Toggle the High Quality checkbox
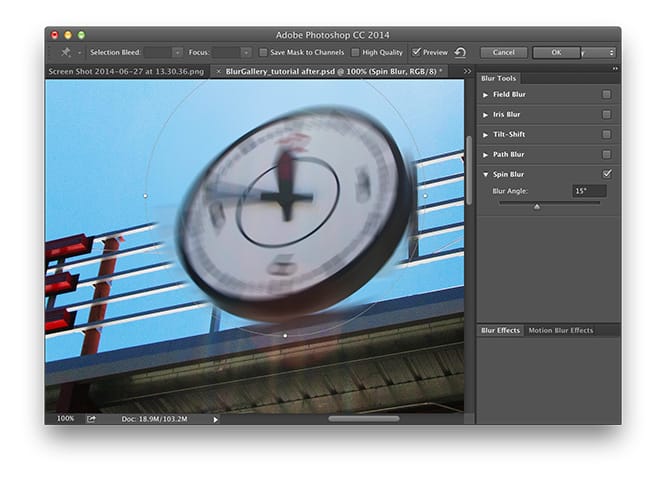This screenshot has height=484, width=666. point(355,52)
